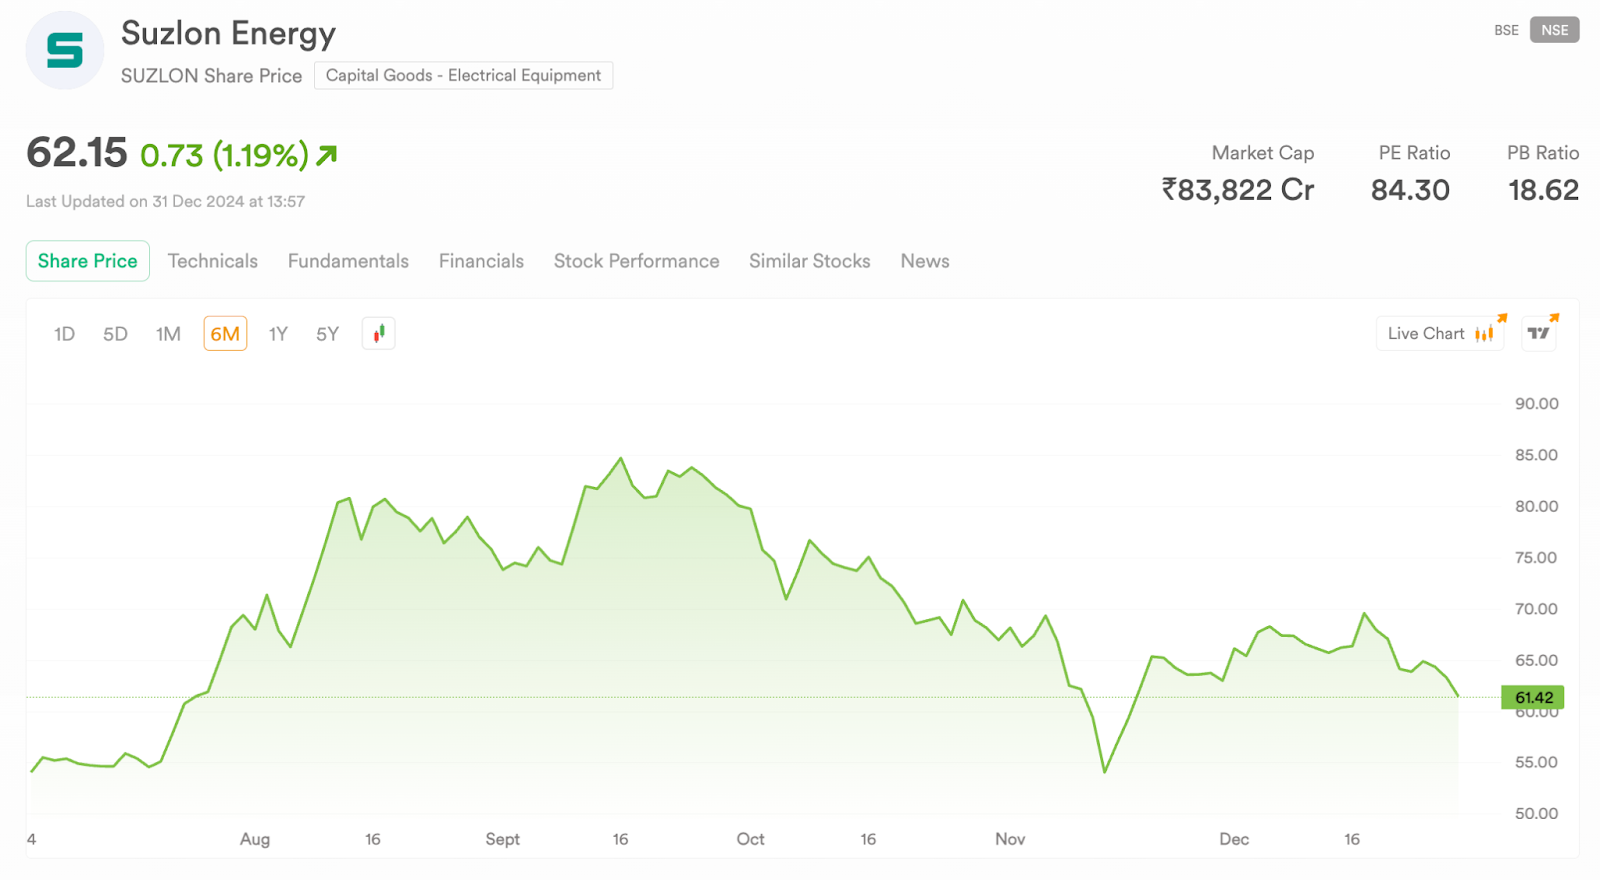The image size is (1600, 880).
Task: Click the 0.73 (1.19%) change value
Action: [x=224, y=155]
